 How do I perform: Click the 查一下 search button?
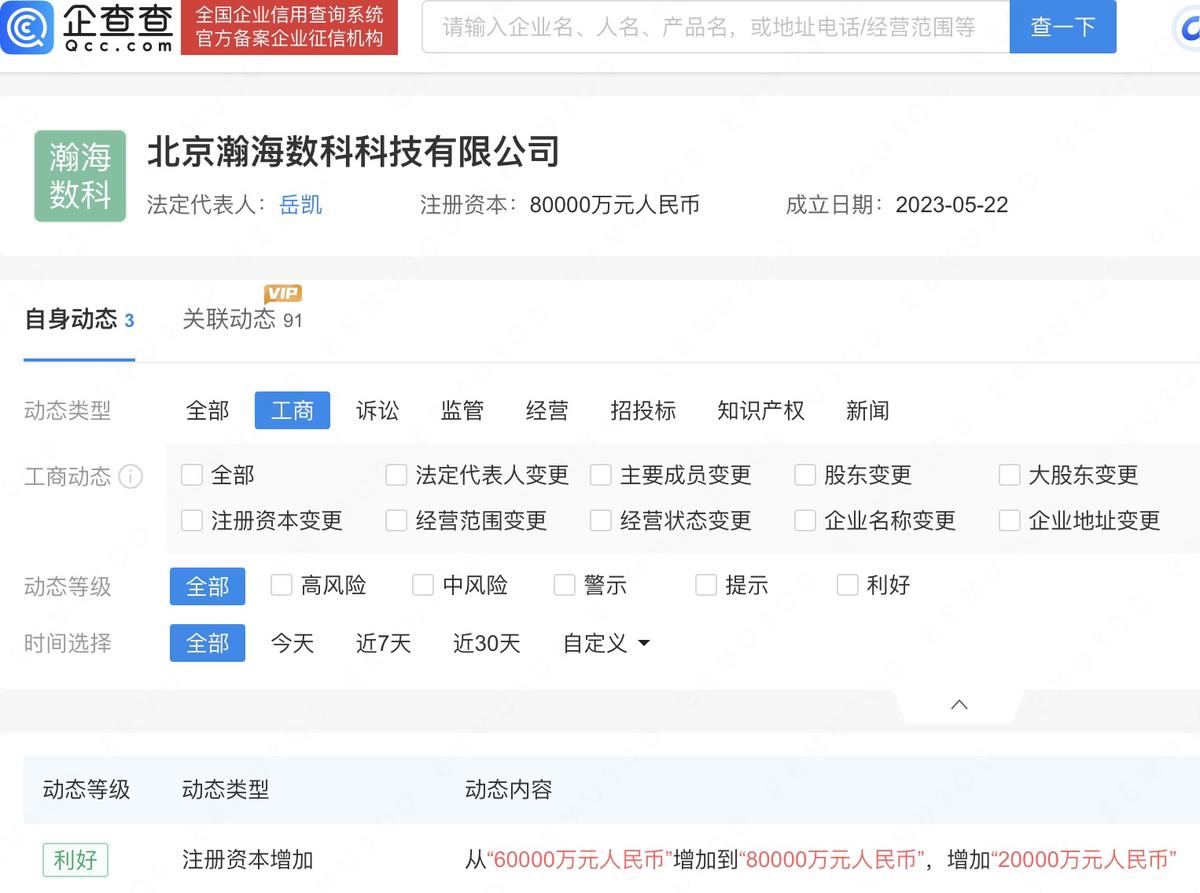(x=1062, y=27)
